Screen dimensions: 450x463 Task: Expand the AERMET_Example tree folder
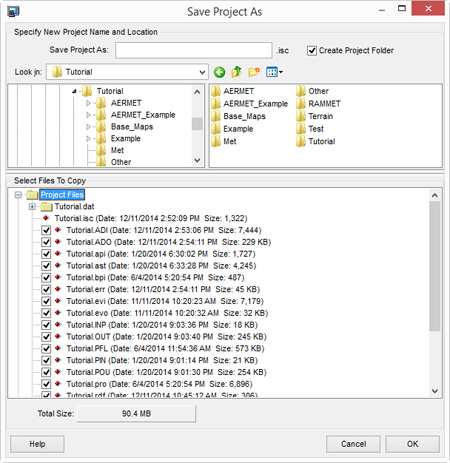pos(88,115)
